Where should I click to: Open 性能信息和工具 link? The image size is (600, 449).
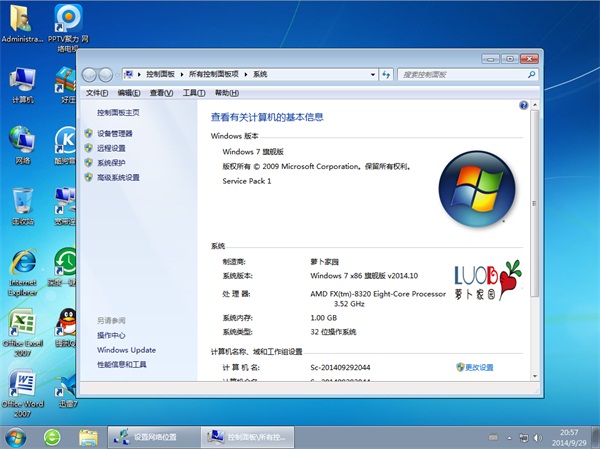[121, 364]
